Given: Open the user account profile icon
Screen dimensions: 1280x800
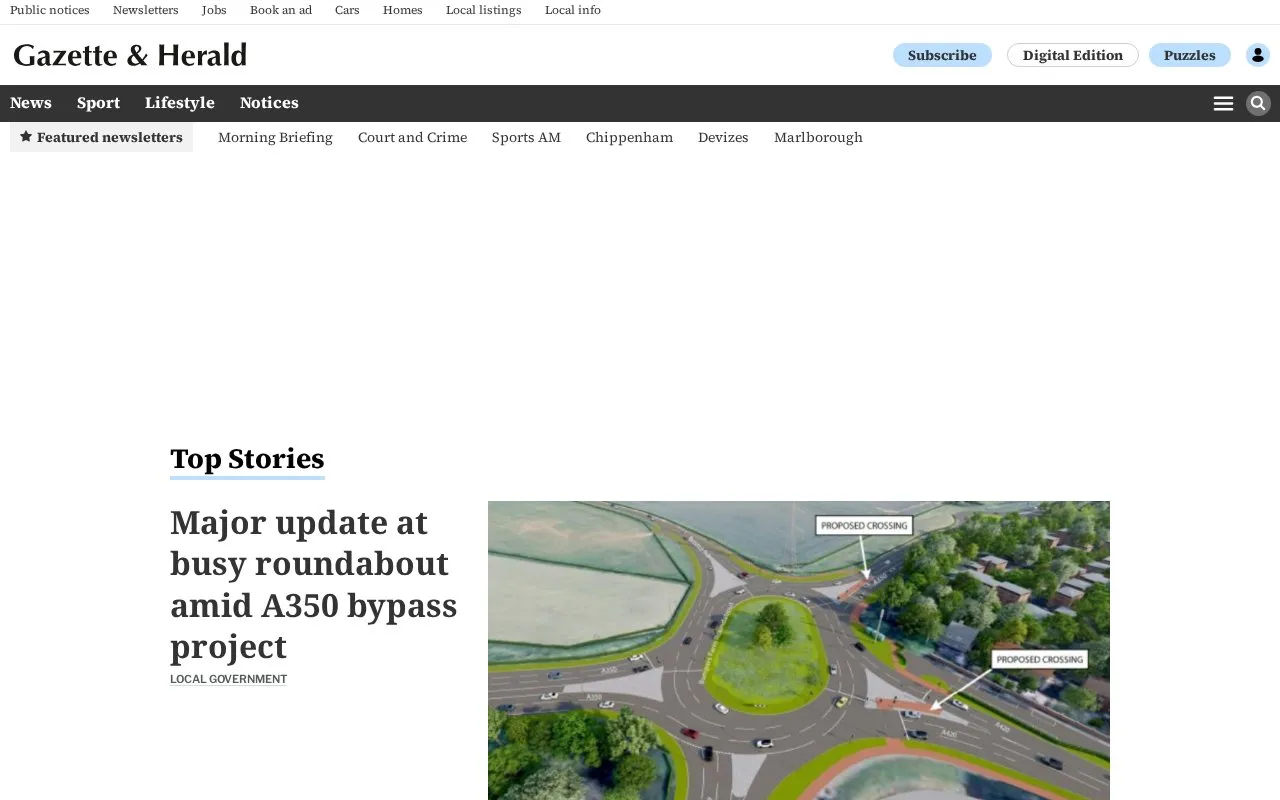Looking at the screenshot, I should coord(1258,55).
